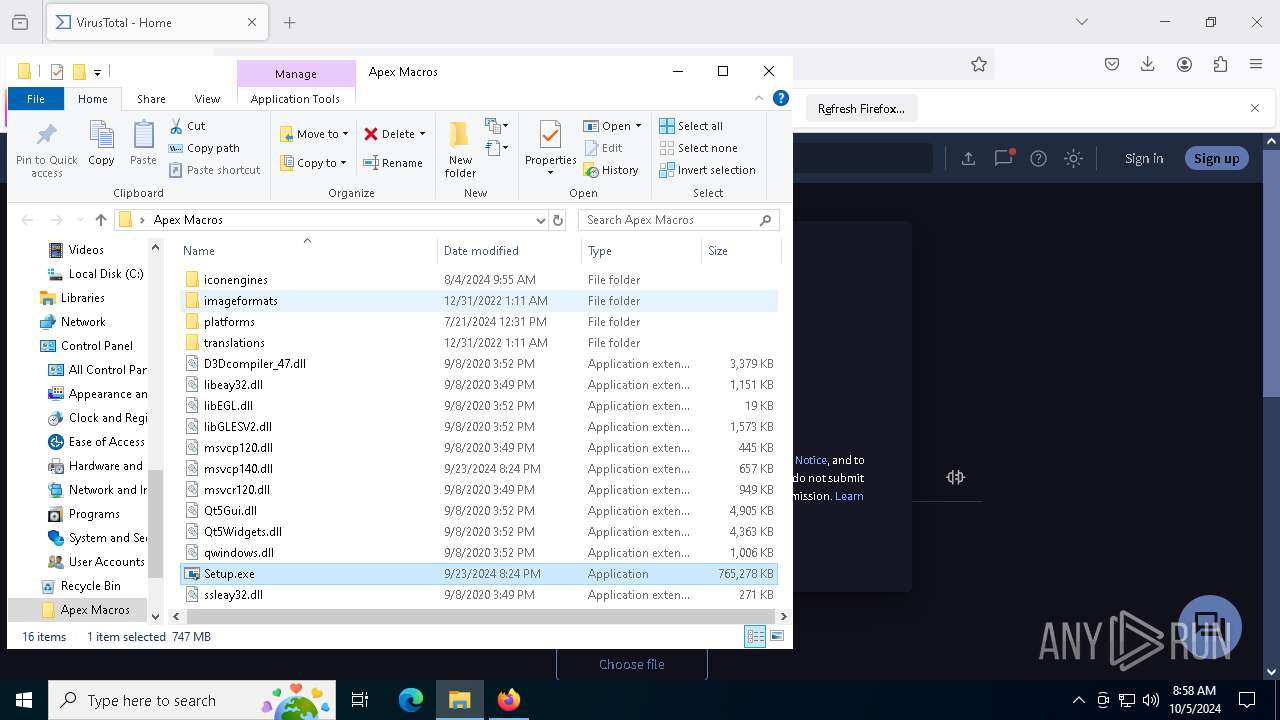The width and height of the screenshot is (1280, 720).
Task: Toggle VirusTotal theme sun icon
Action: point(1073,158)
